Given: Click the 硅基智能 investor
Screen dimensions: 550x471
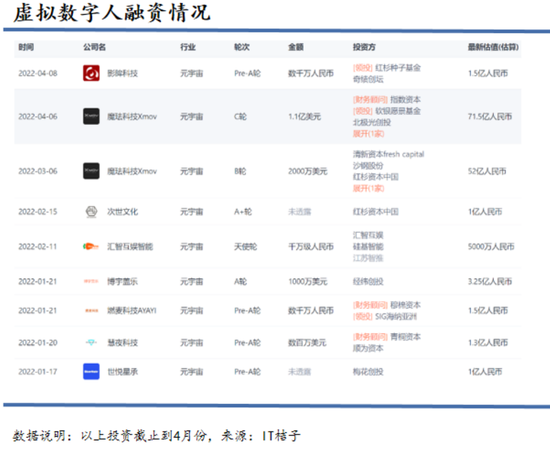Looking at the screenshot, I should 368,247.
